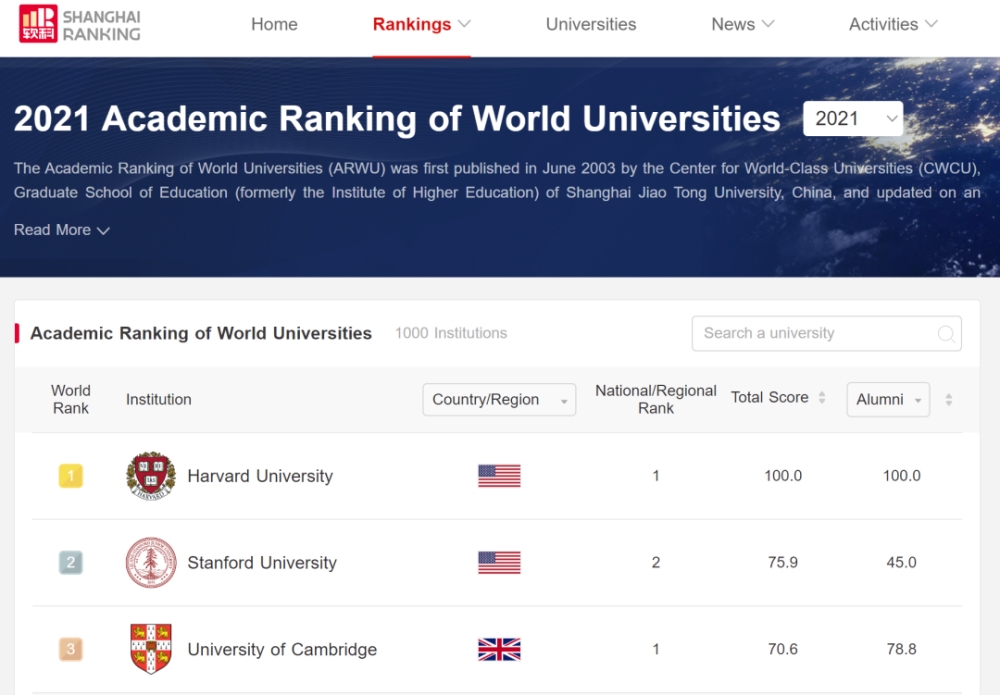Click Cambridge's total score 70.6
The width and height of the screenshot is (1000, 695).
click(x=783, y=649)
